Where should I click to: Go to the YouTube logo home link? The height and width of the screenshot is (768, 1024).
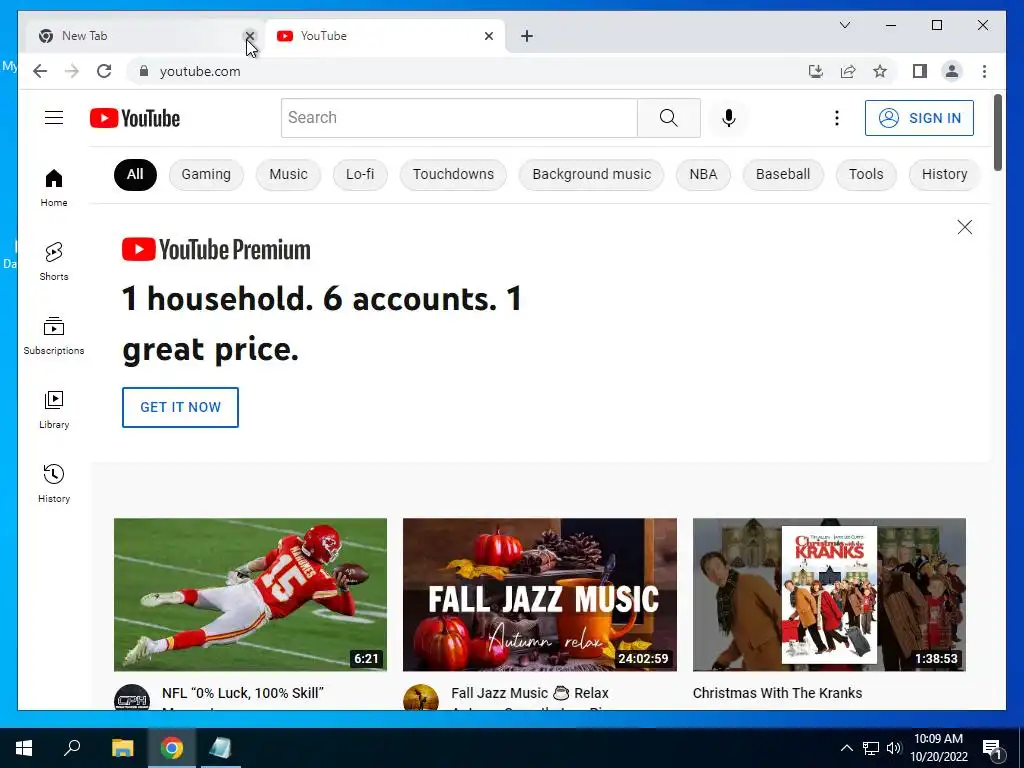pyautogui.click(x=135, y=118)
